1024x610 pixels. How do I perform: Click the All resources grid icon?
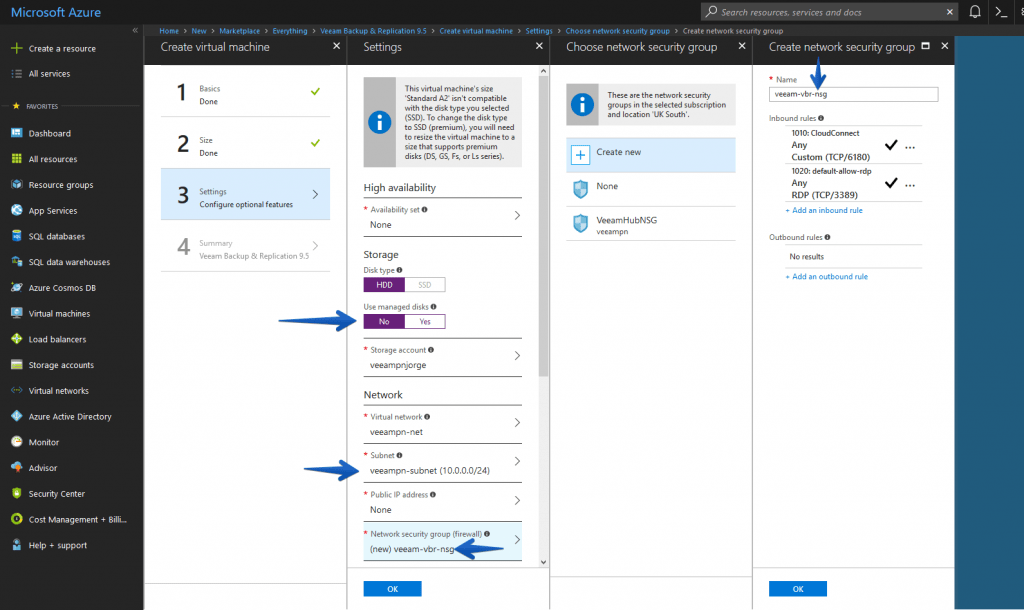pyautogui.click(x=17, y=159)
